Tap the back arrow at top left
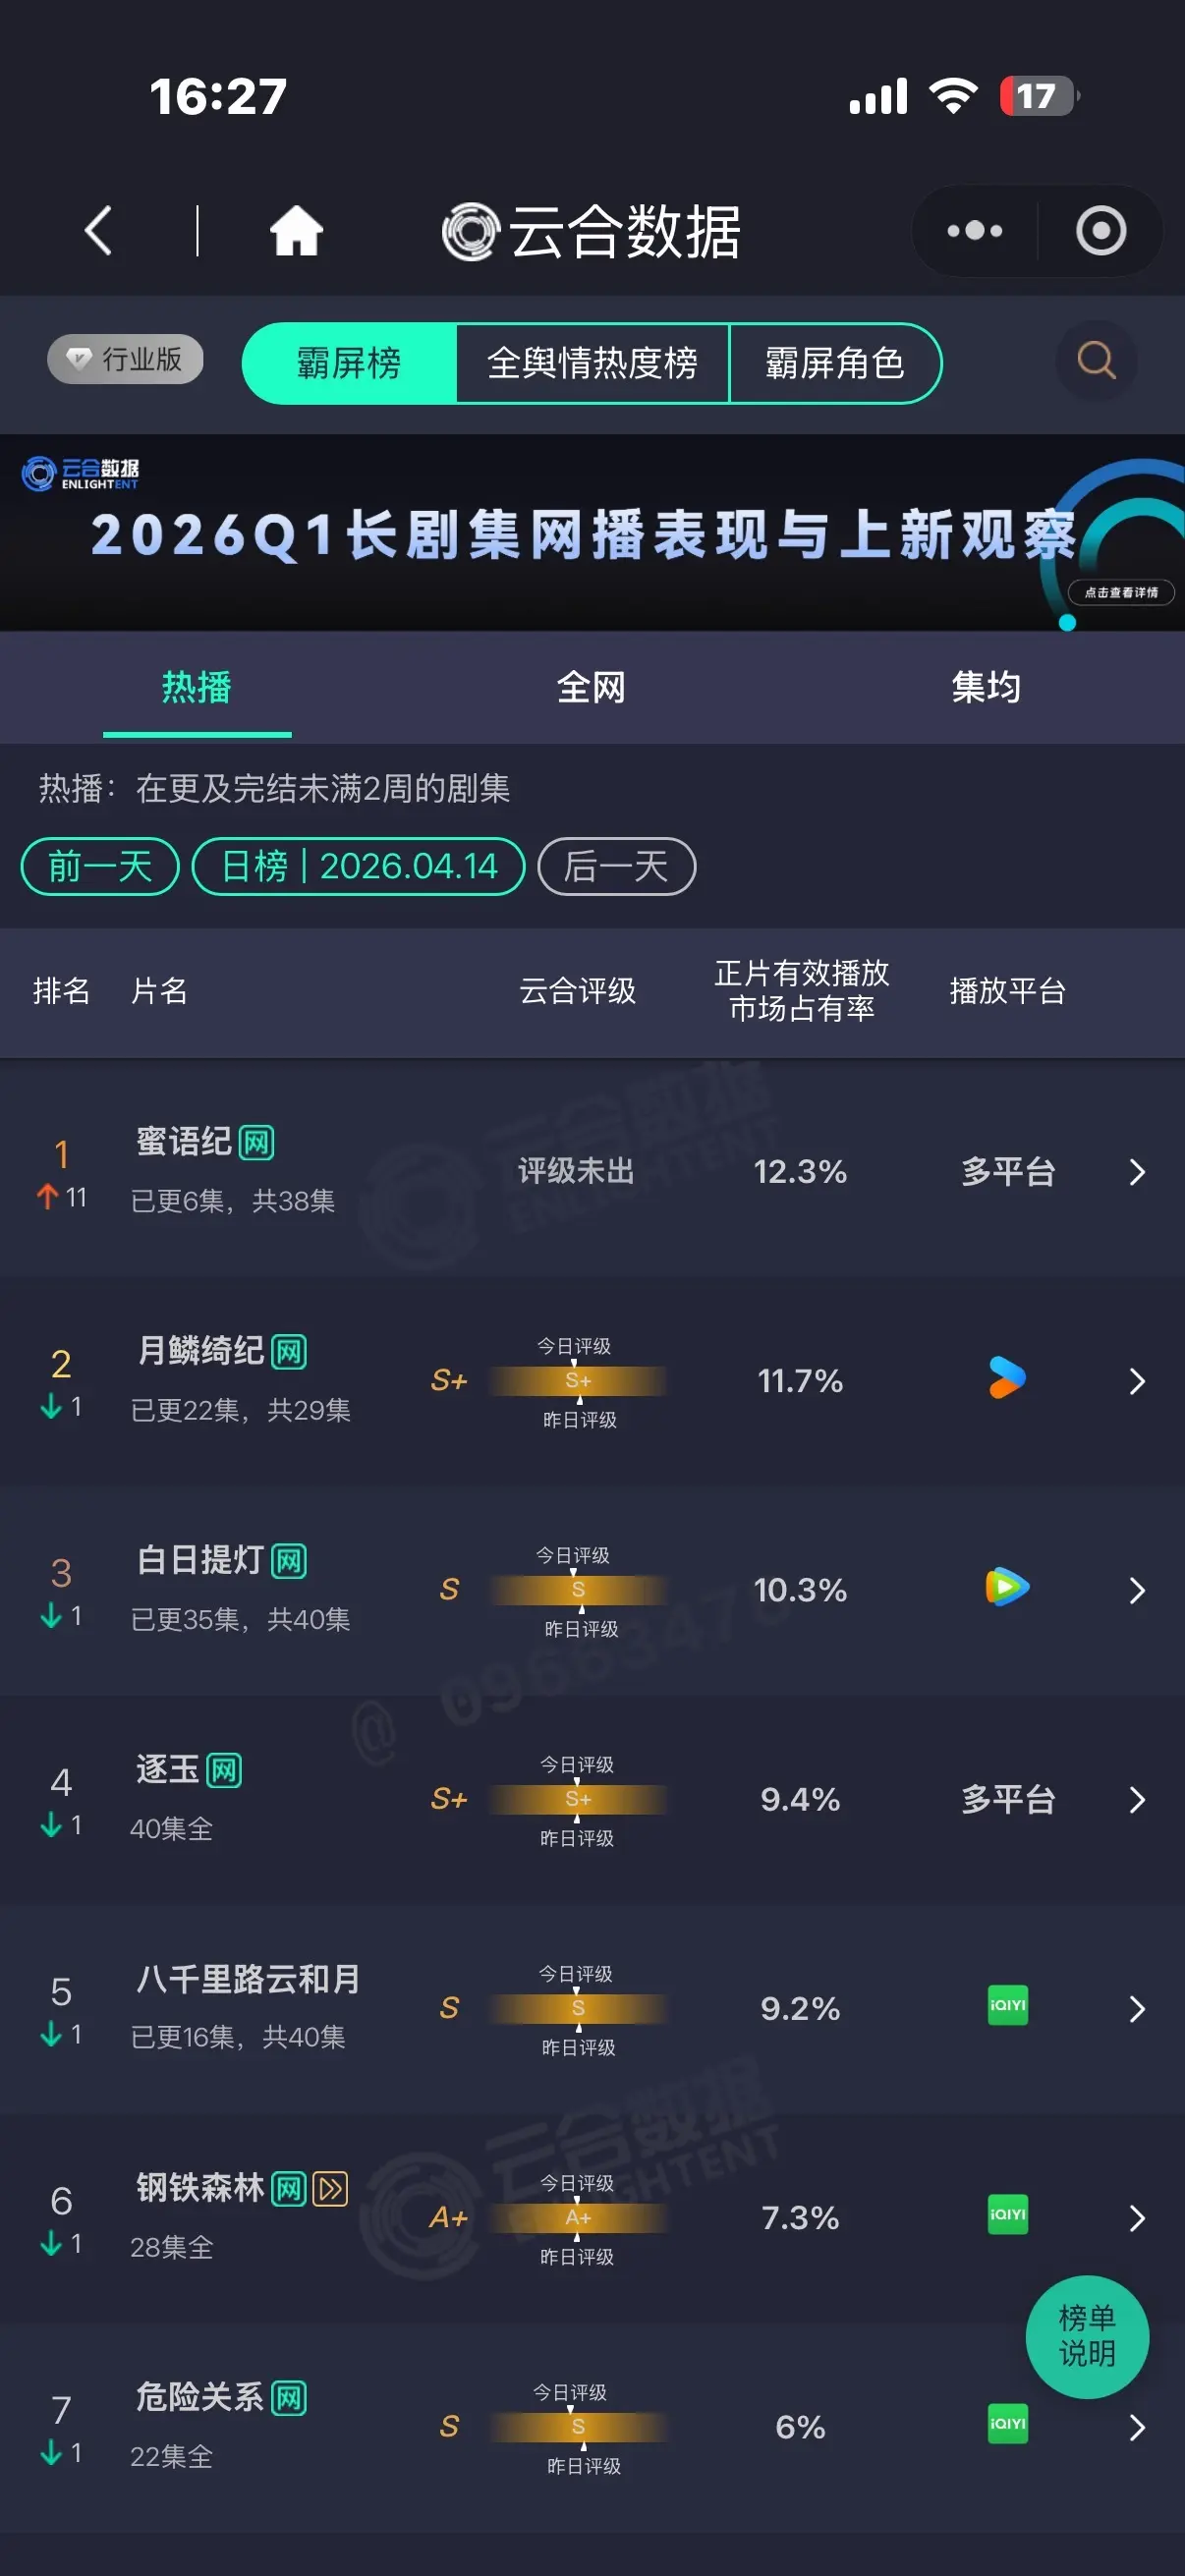Image resolution: width=1185 pixels, height=2576 pixels. [97, 231]
